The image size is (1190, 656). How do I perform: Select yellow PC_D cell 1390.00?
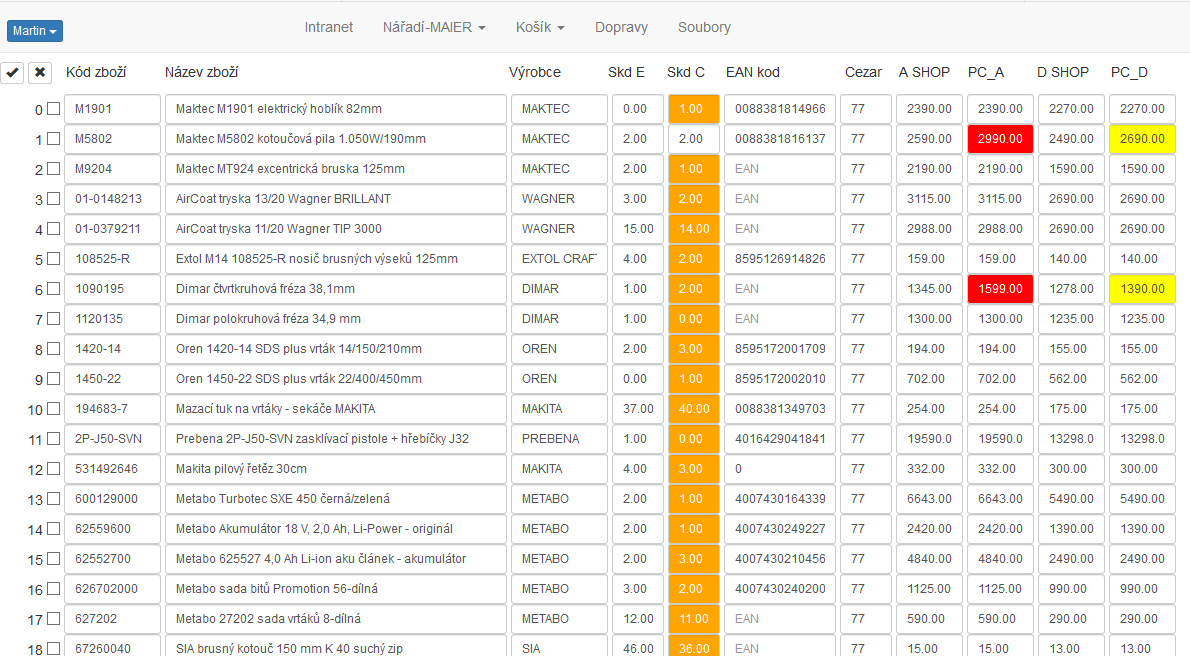[1142, 289]
